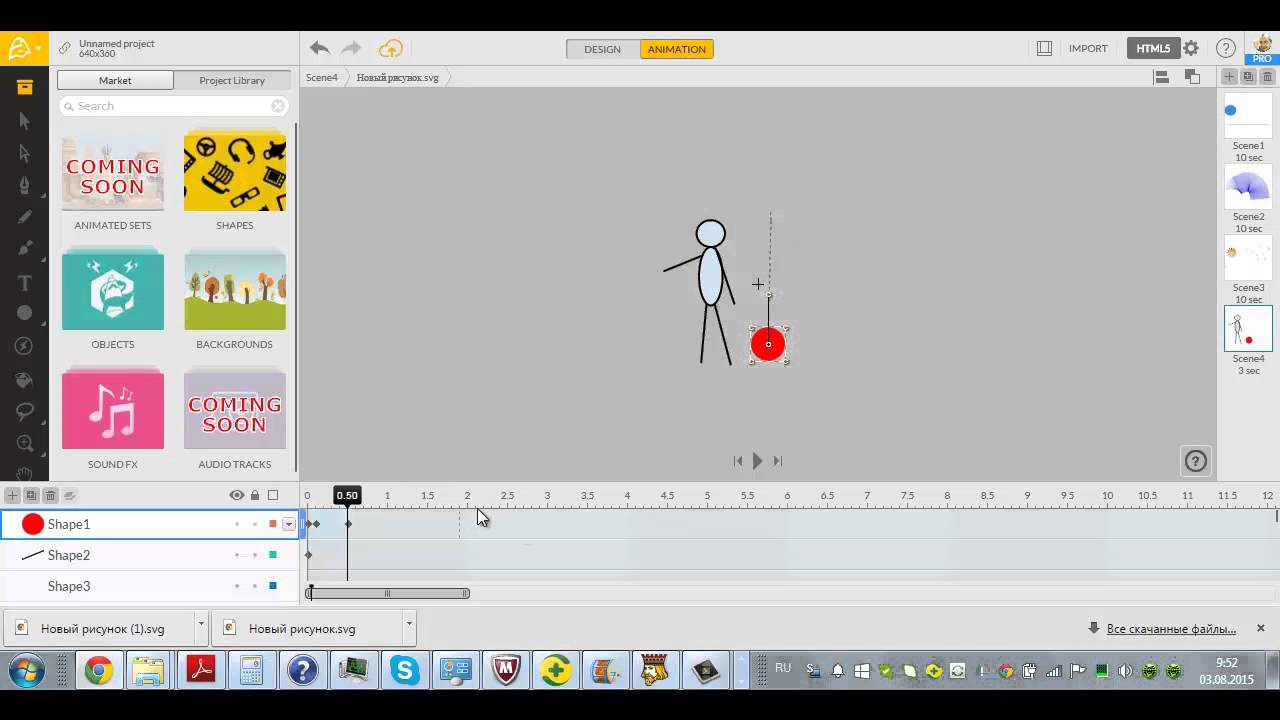Screen dimensions: 1280x720
Task: Toggle visibility of all layers eye icon
Action: [237, 495]
